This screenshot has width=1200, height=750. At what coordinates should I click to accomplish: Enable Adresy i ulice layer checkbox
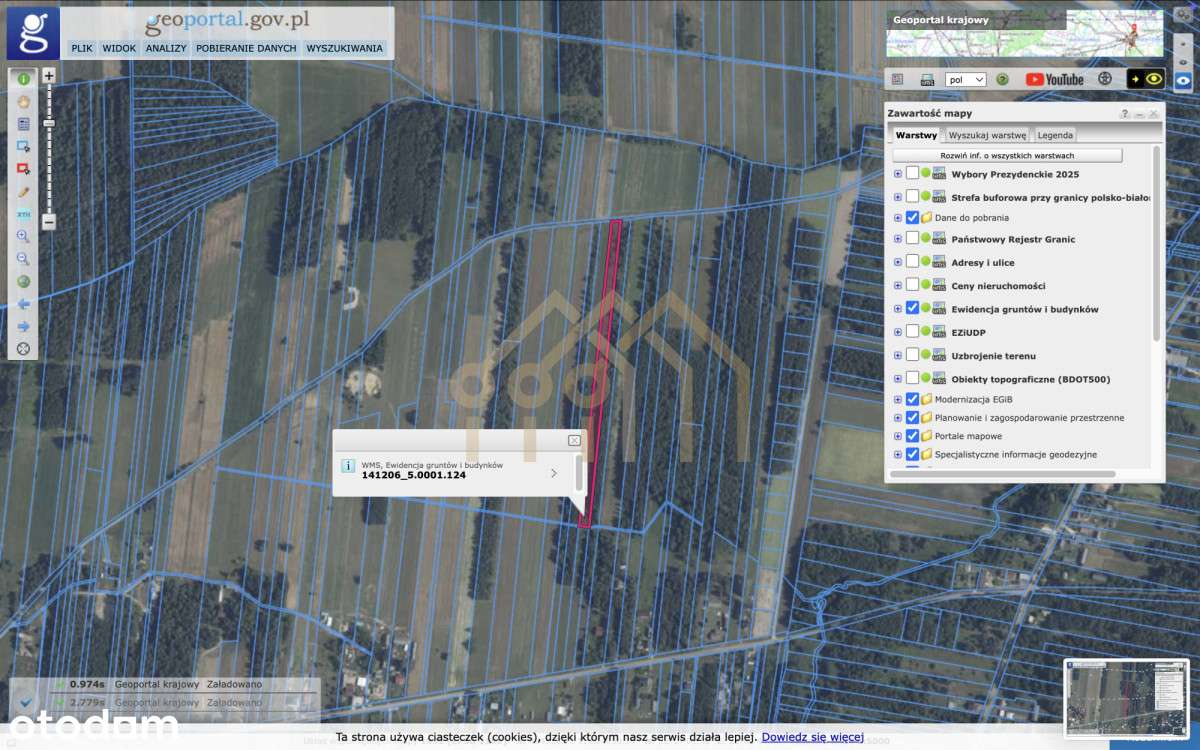pyautogui.click(x=912, y=262)
